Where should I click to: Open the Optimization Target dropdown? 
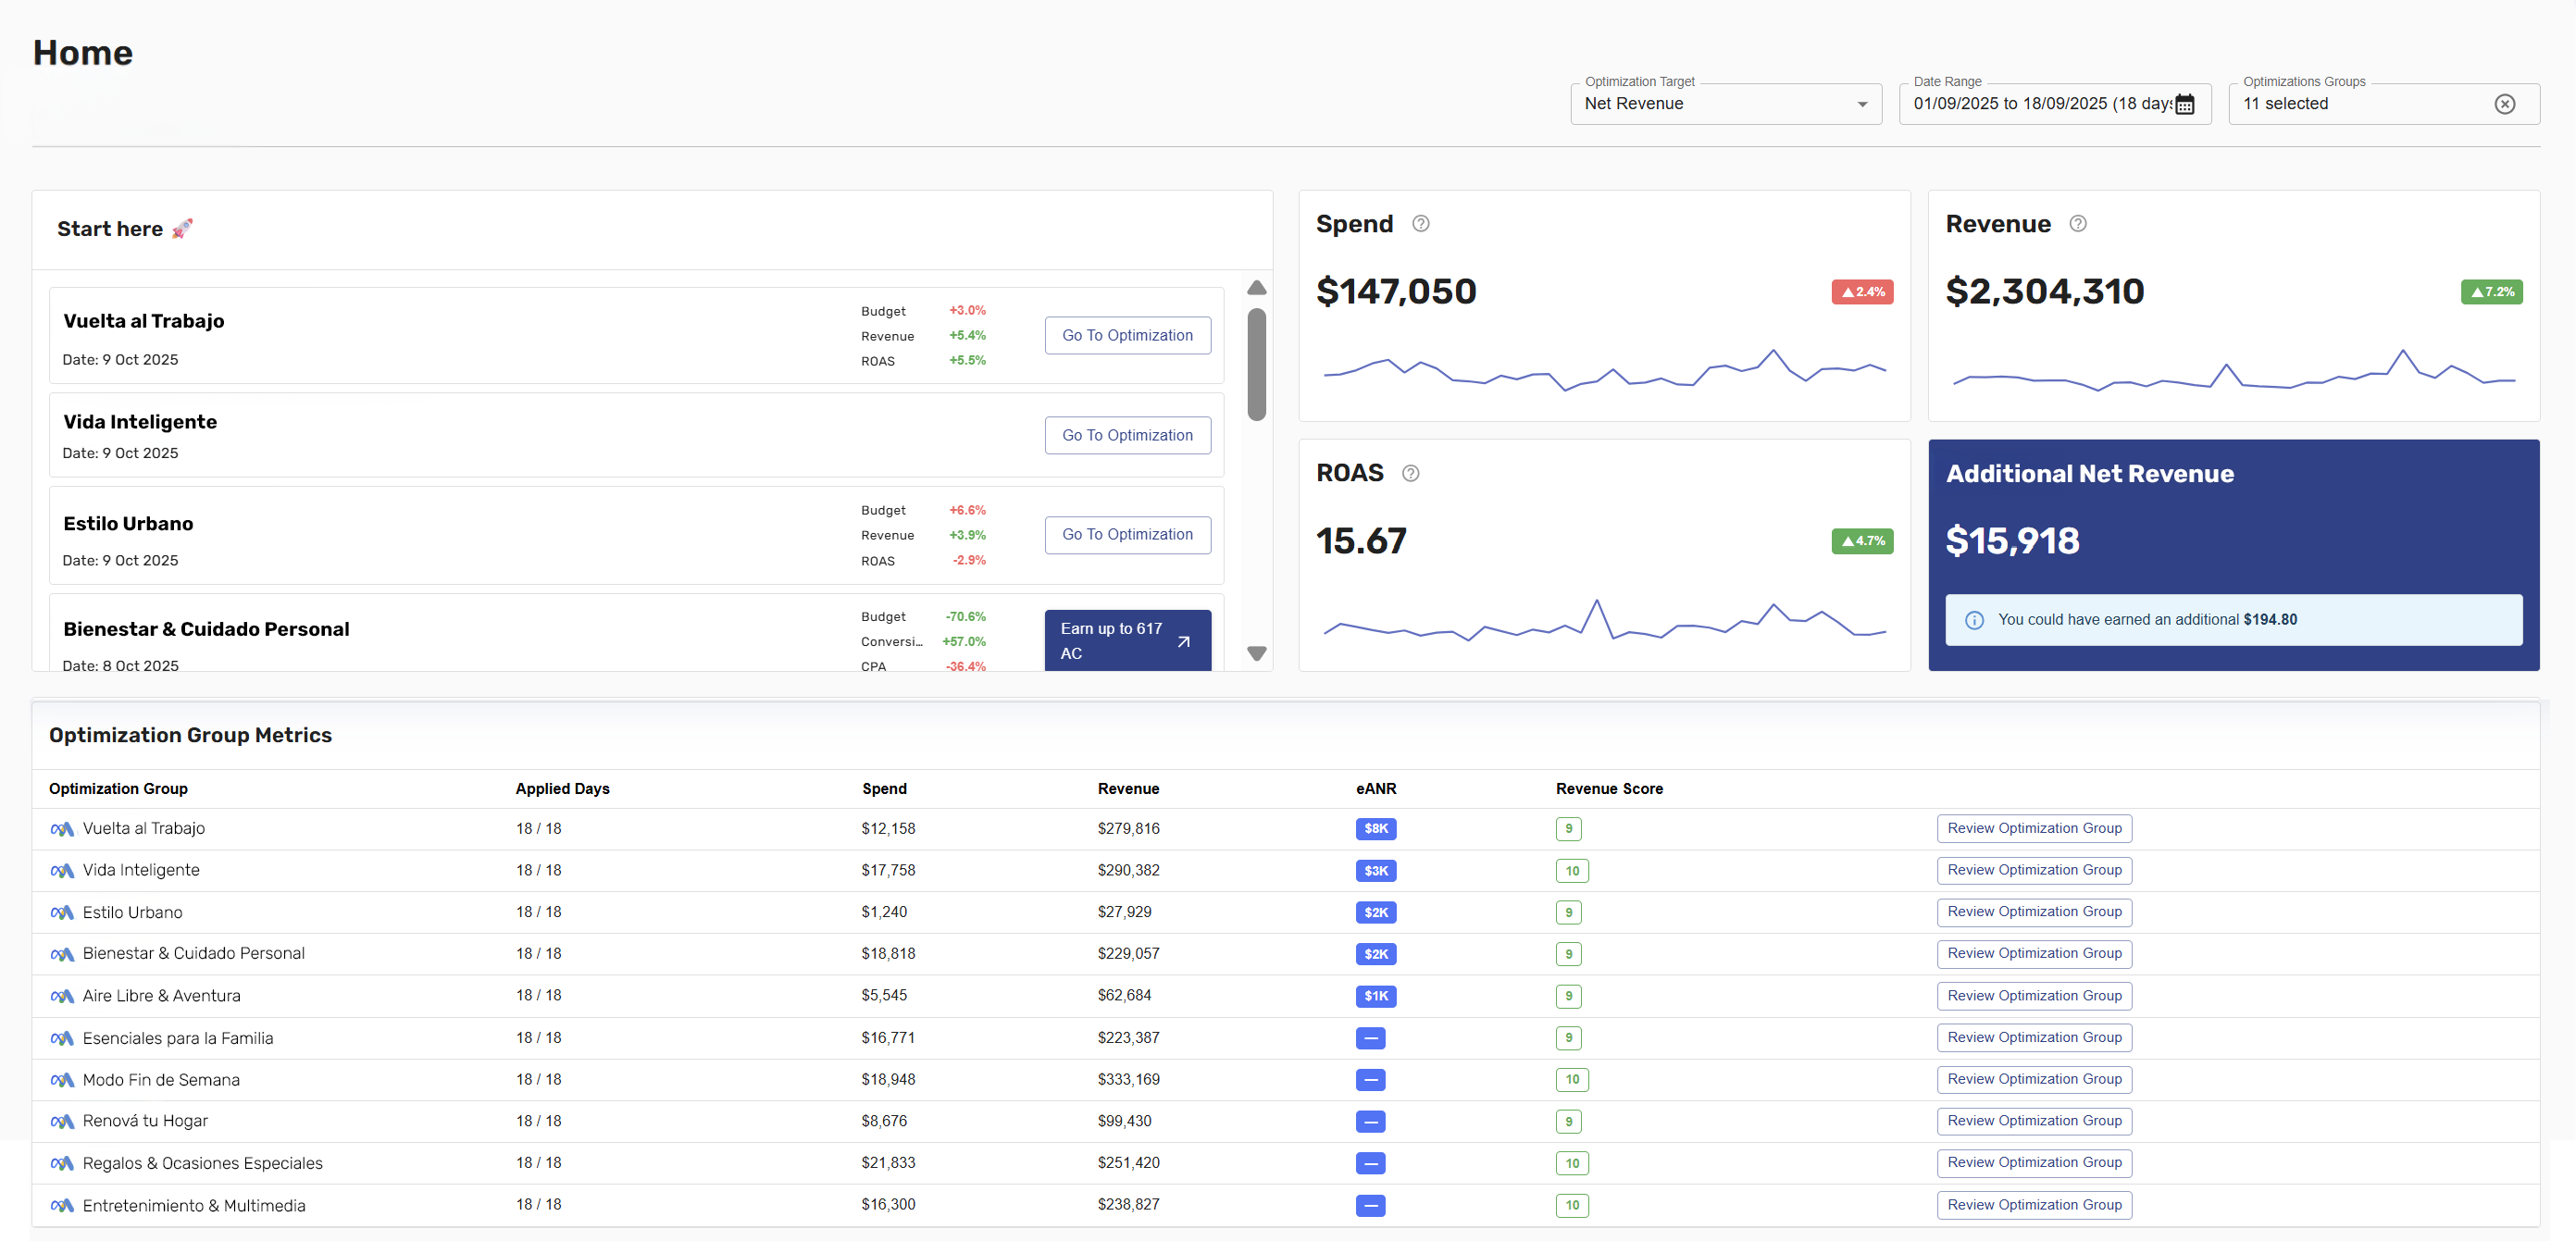(x=1725, y=104)
